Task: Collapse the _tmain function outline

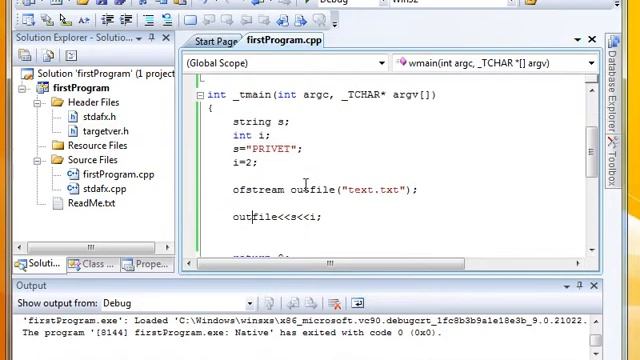Action: pos(200,96)
